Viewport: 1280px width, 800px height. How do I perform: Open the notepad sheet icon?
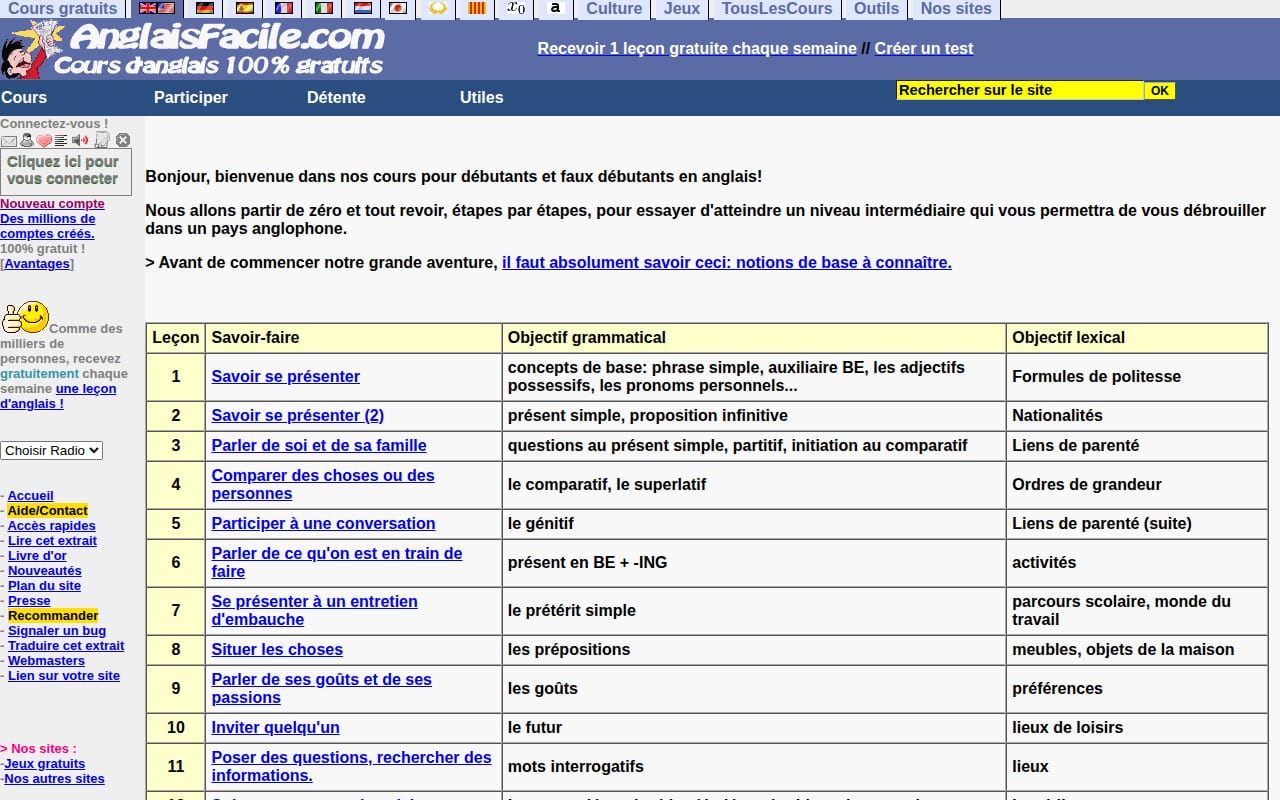(102, 140)
